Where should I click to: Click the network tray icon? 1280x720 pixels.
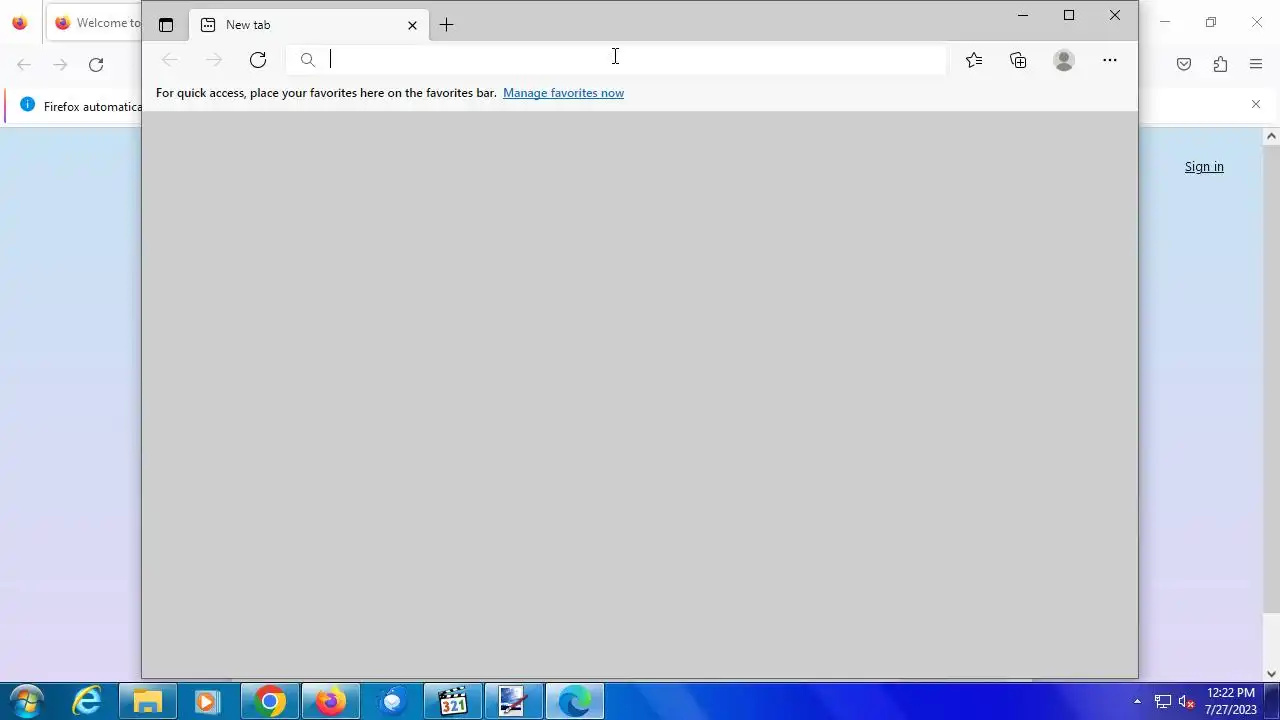[x=1163, y=702]
